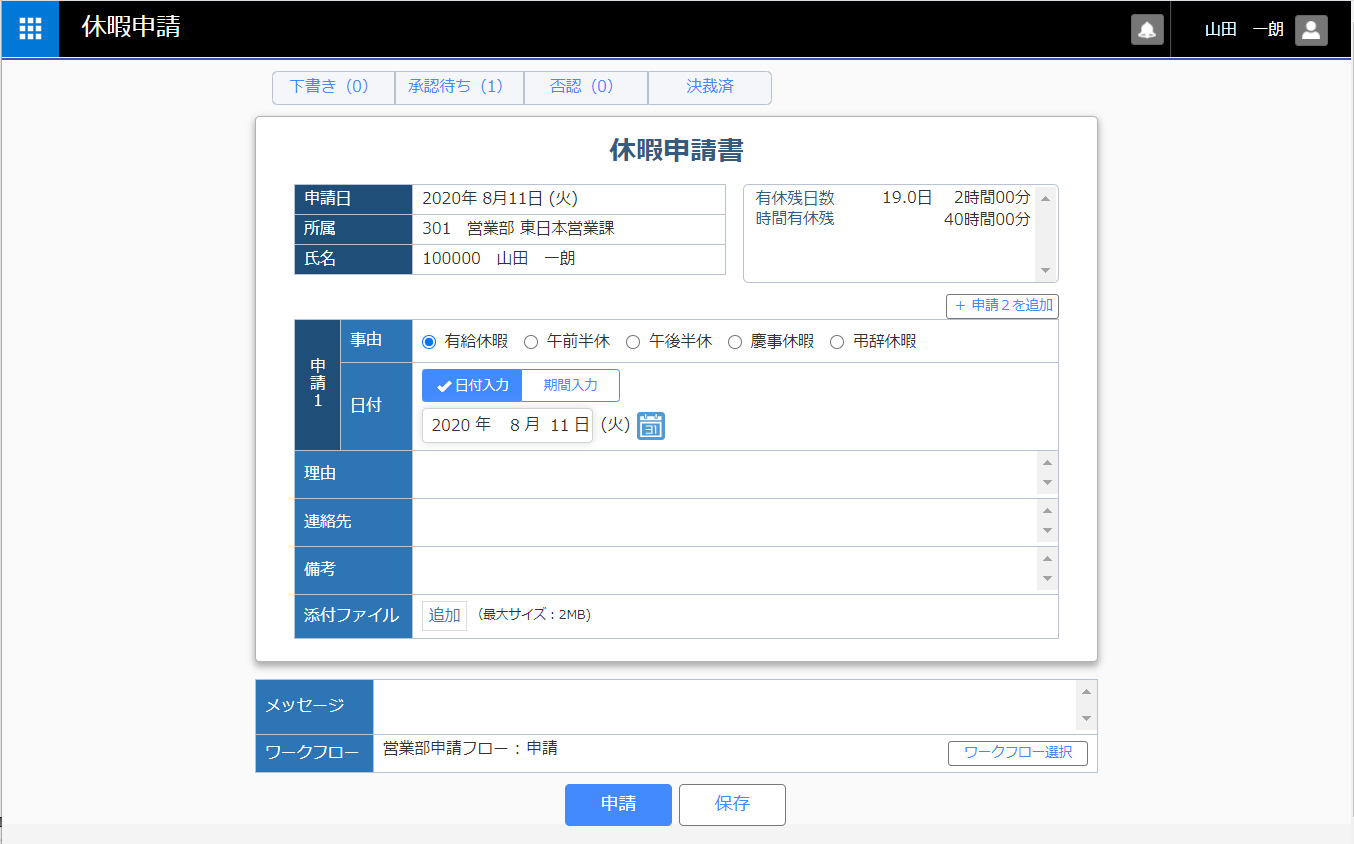1354x844 pixels.
Task: Click the notification bell icon
Action: pyautogui.click(x=1147, y=30)
